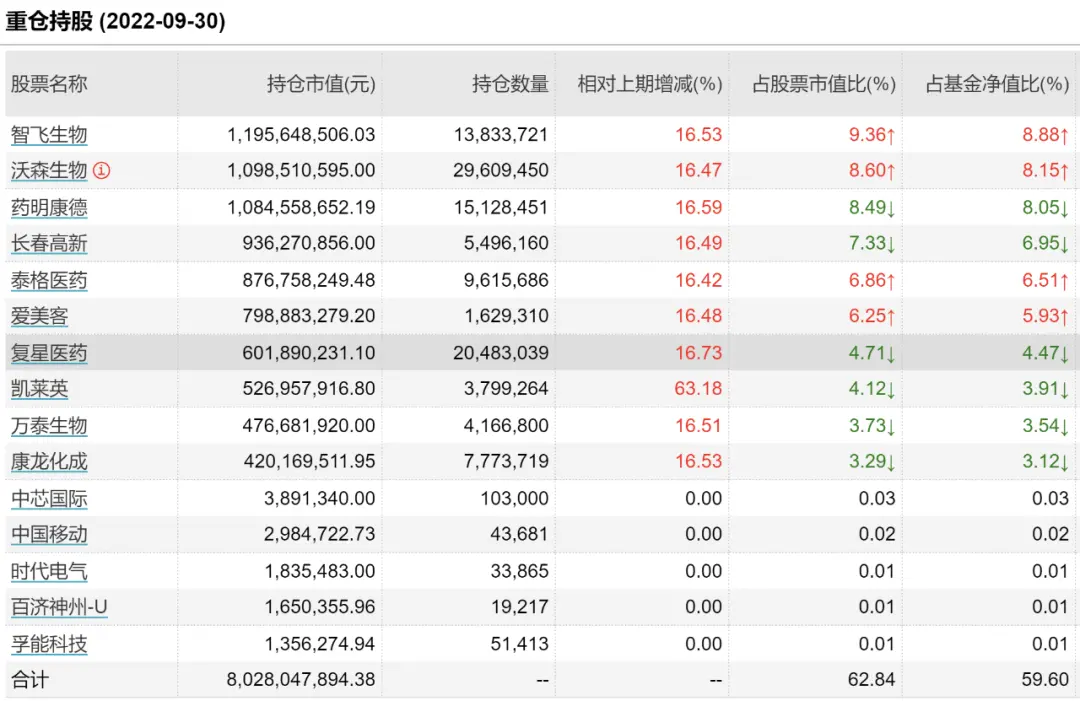
Task: Open the 中国移动 stock link
Action: (49, 534)
